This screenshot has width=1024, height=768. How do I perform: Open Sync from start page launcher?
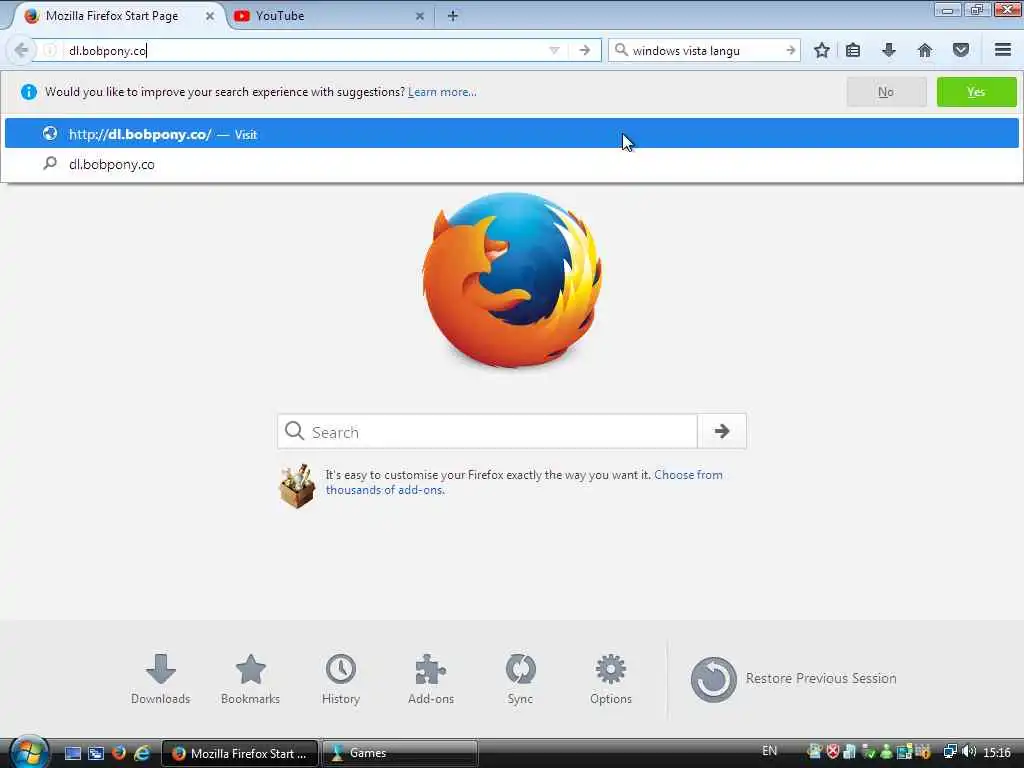520,679
